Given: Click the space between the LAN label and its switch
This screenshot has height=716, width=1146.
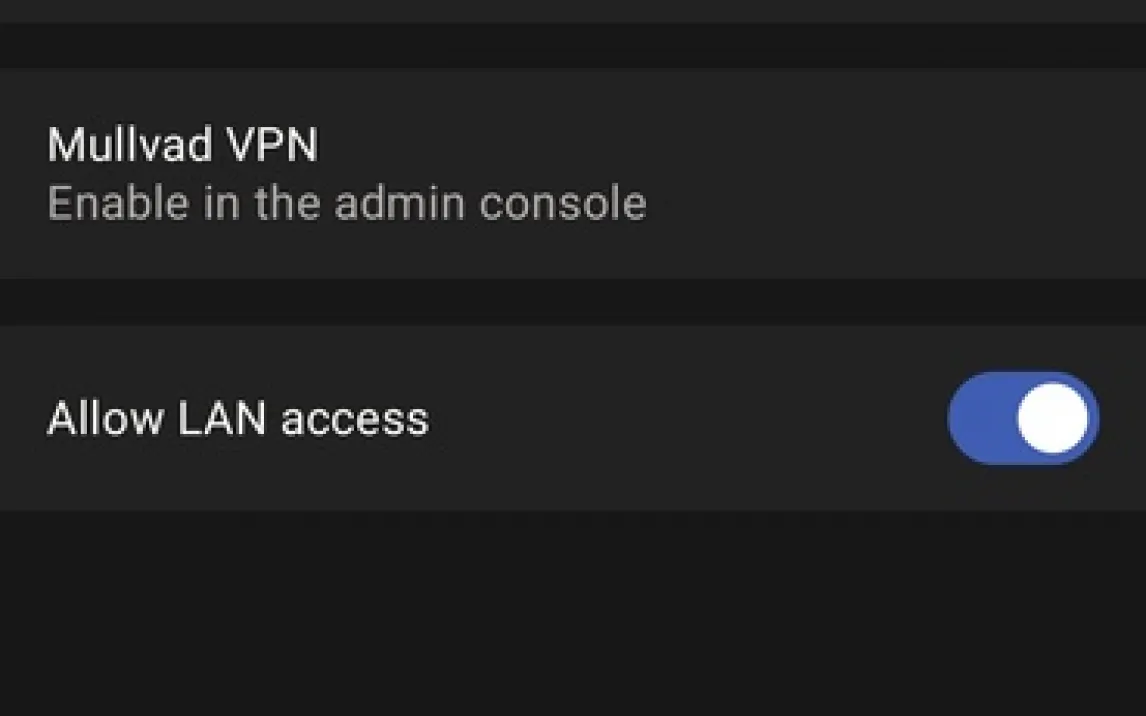Looking at the screenshot, I should pyautogui.click(x=687, y=418).
